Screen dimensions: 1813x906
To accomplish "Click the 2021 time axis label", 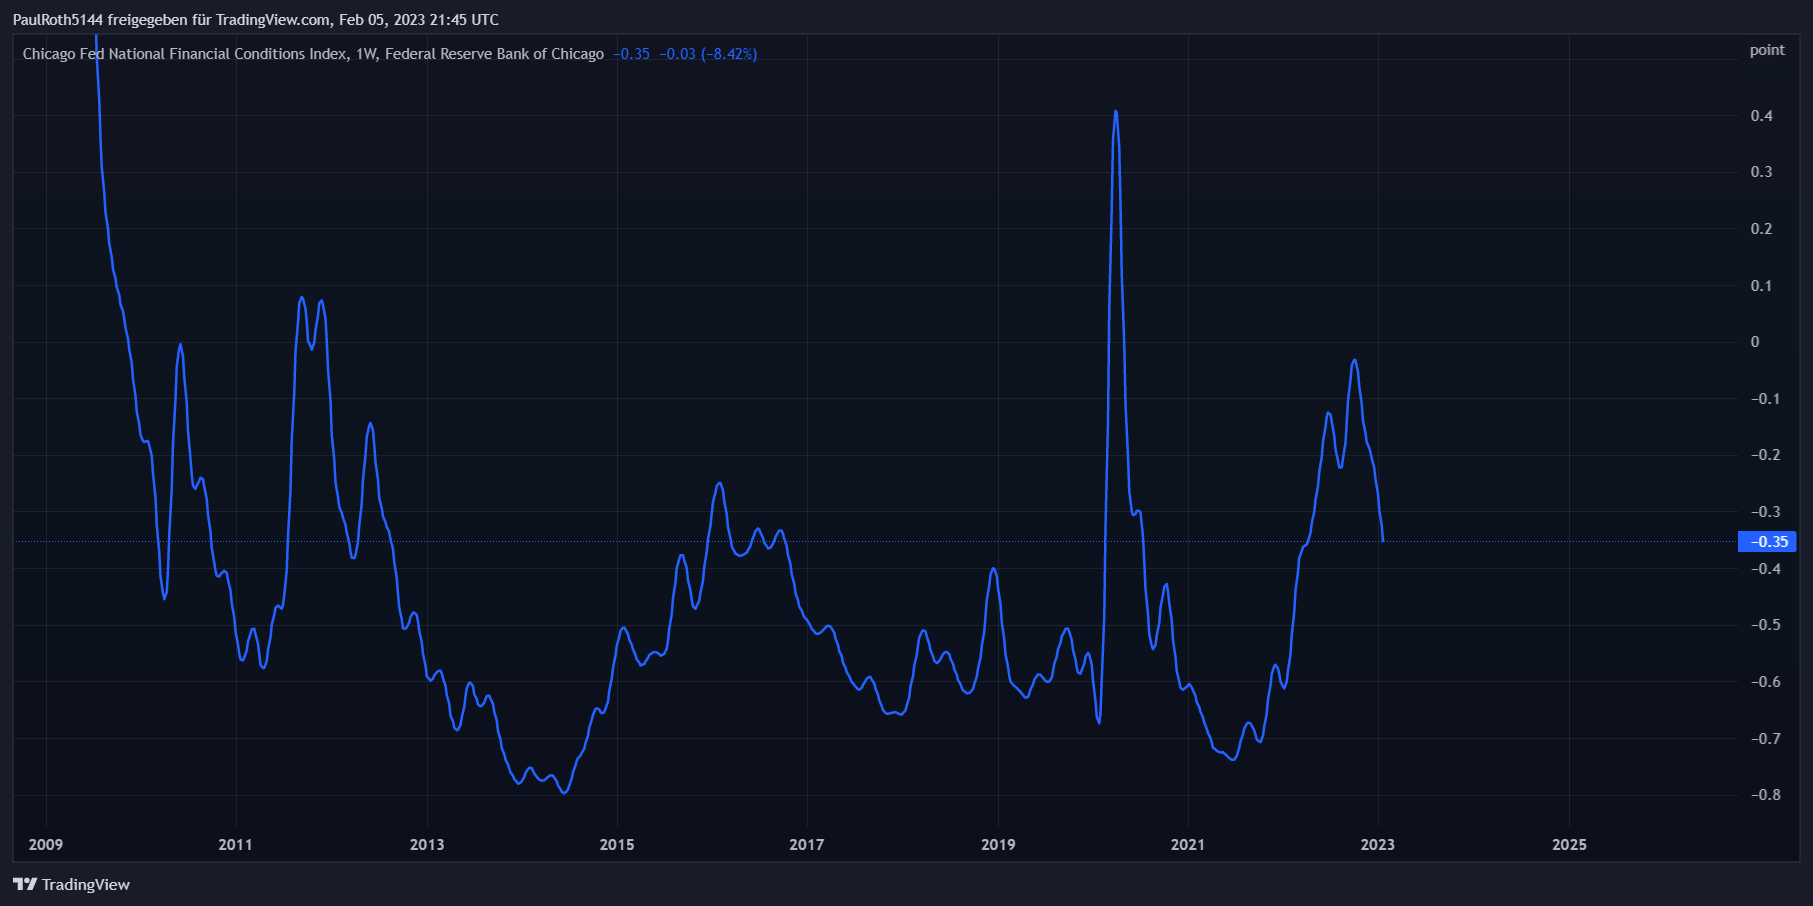I will coord(1188,845).
